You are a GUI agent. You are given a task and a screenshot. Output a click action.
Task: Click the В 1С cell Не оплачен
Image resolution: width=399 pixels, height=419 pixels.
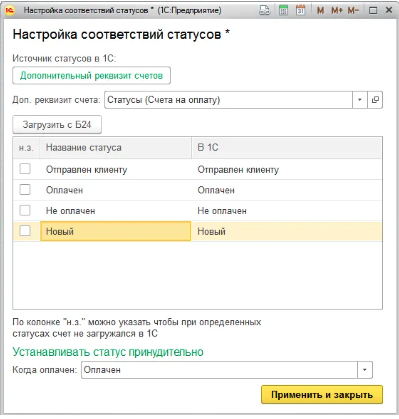tap(287, 211)
